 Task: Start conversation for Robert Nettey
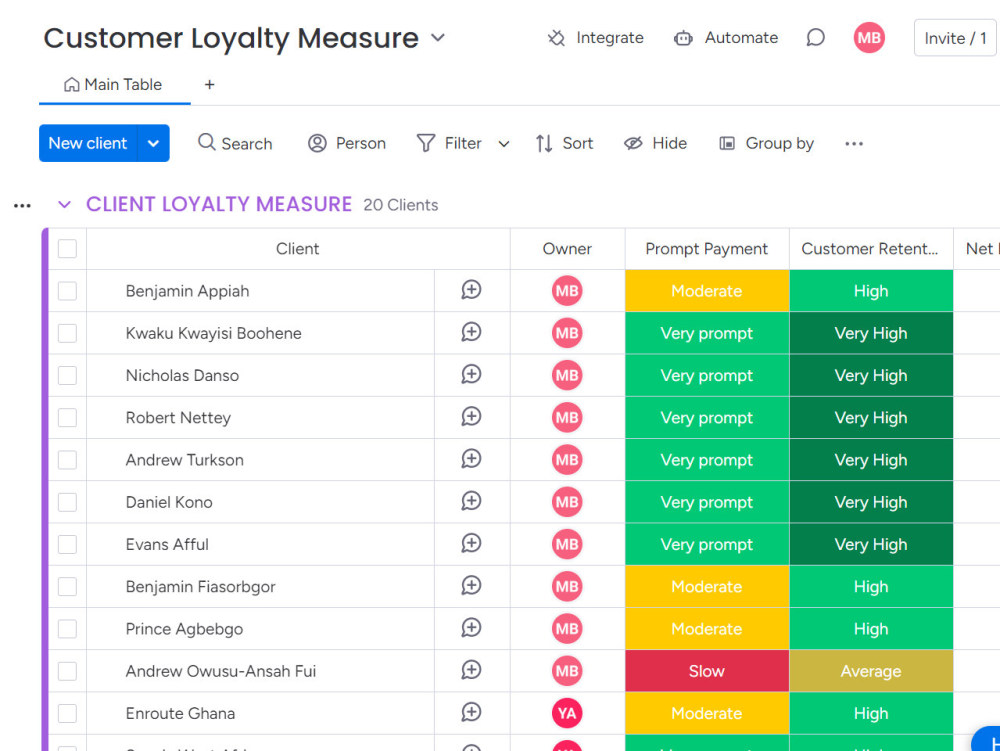tap(471, 416)
